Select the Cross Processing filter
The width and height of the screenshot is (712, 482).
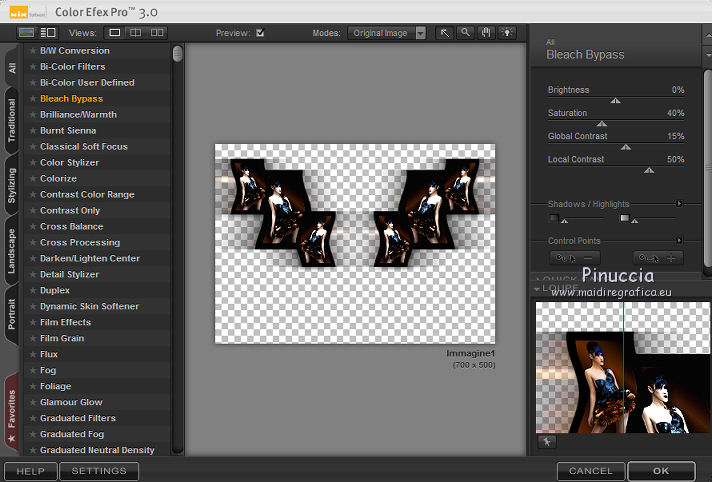click(x=80, y=243)
